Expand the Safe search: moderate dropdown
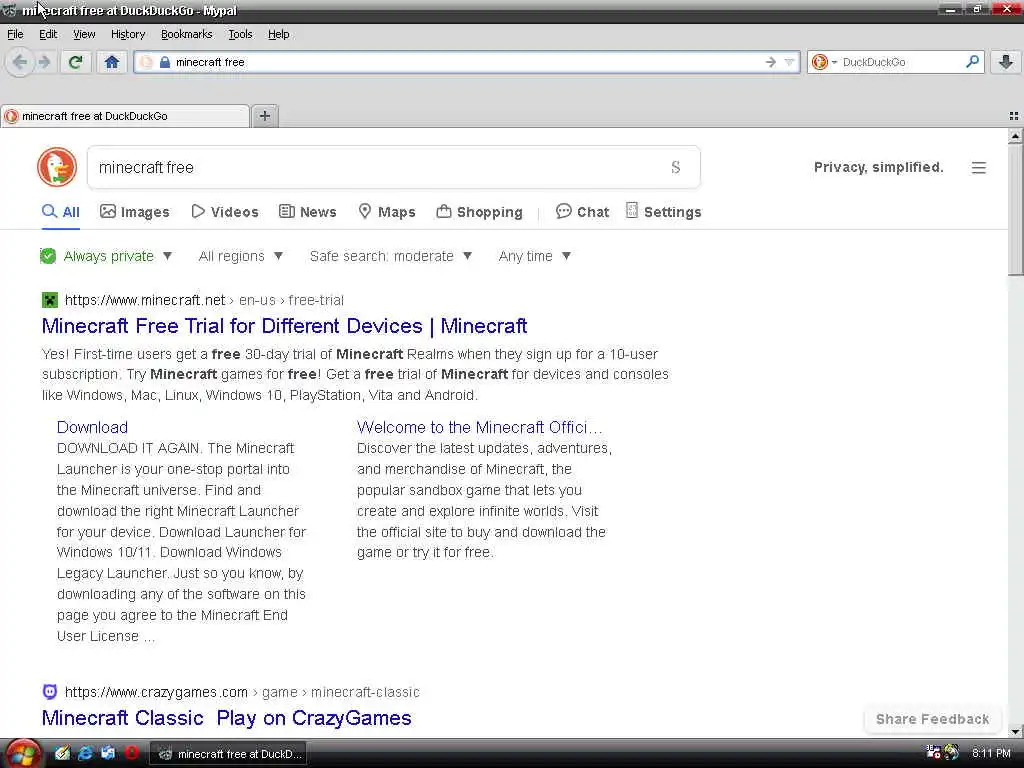The height and width of the screenshot is (768, 1024). tap(391, 256)
